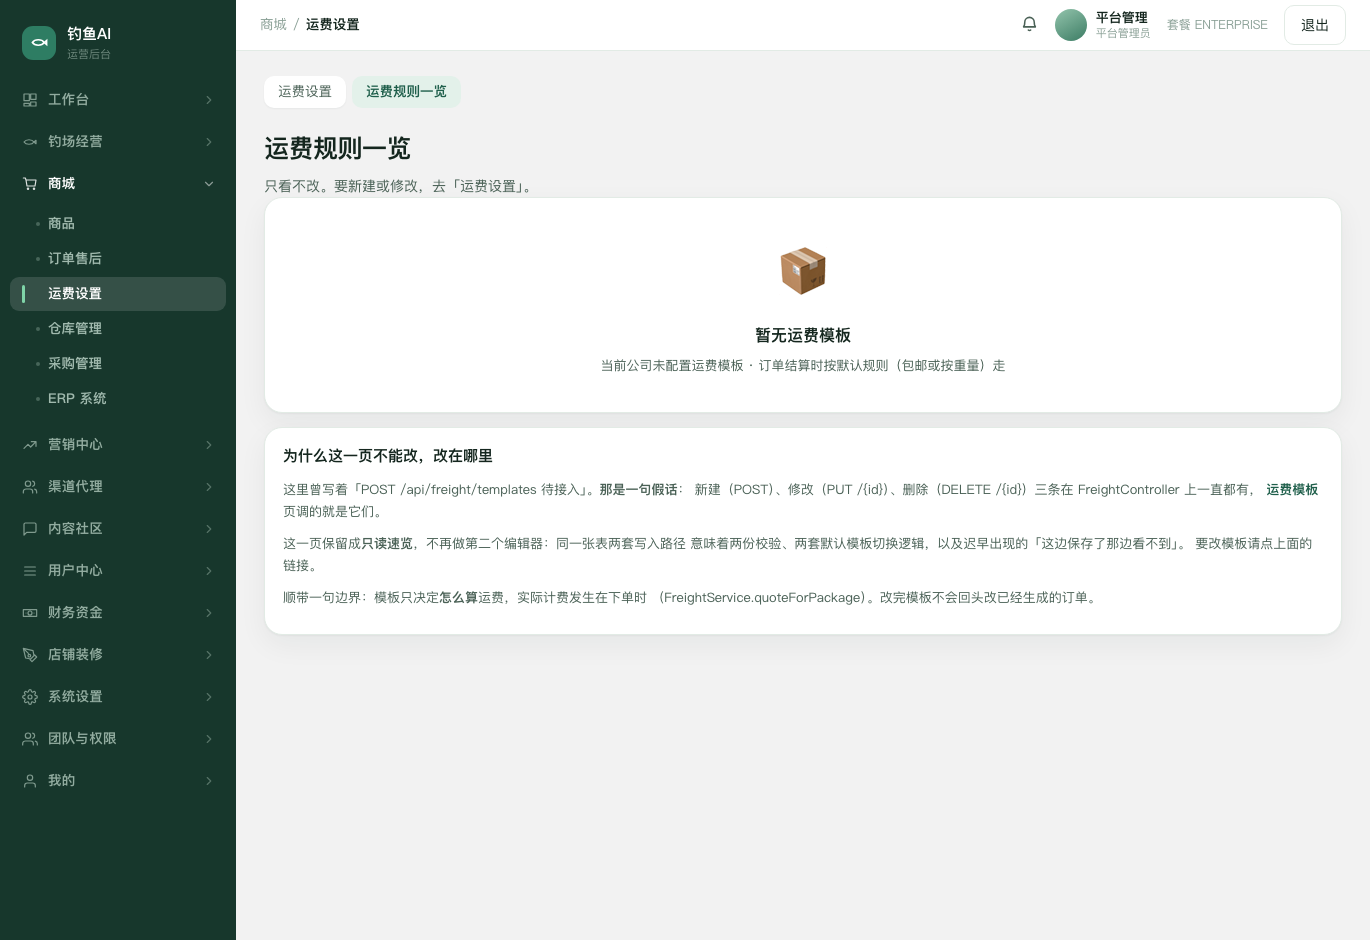Screen dimensions: 1370x940
Task: Select 运费设置 in the sidebar submenu
Action: (x=118, y=294)
